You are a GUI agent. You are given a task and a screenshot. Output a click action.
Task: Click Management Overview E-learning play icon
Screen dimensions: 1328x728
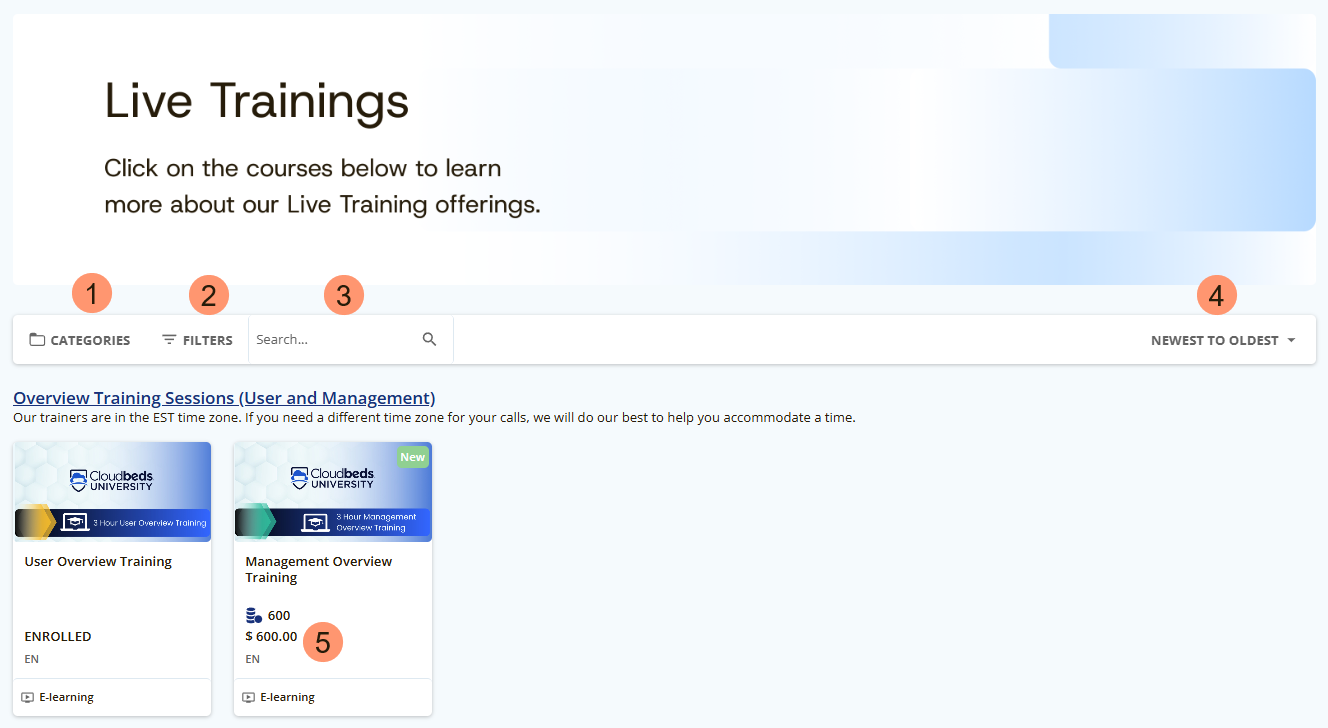pos(249,697)
